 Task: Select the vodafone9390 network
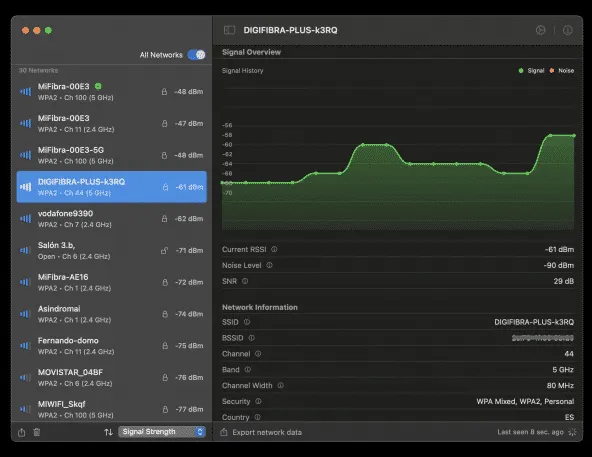pyautogui.click(x=111, y=219)
